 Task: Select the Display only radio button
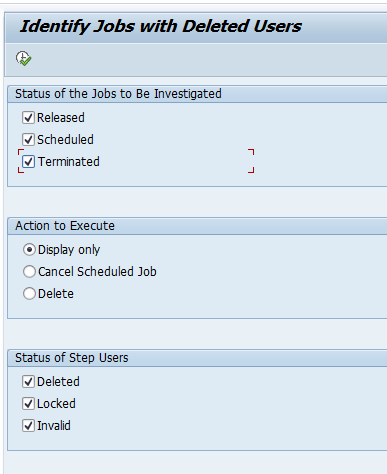pos(29,250)
